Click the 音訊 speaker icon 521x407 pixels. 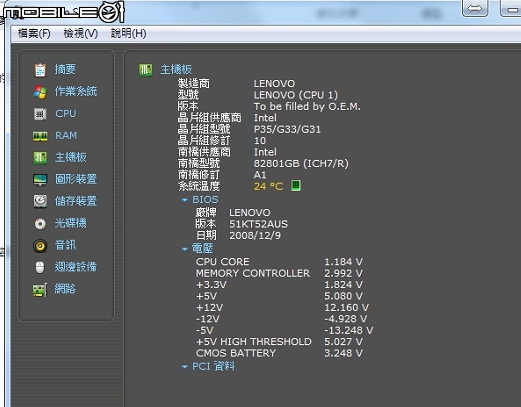(40, 246)
